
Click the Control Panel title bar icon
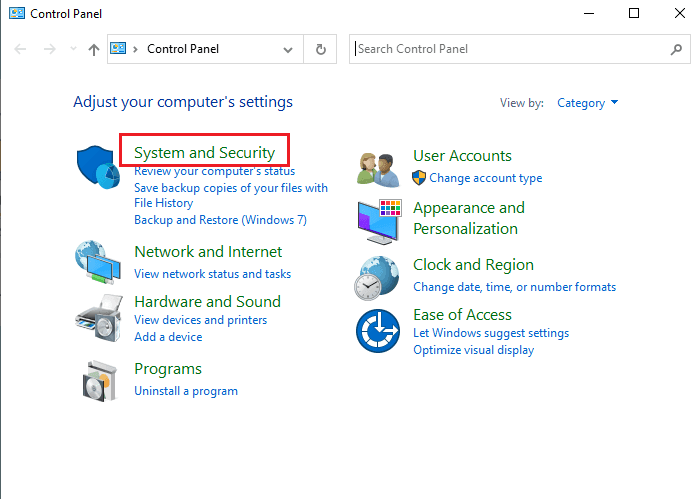click(17, 13)
